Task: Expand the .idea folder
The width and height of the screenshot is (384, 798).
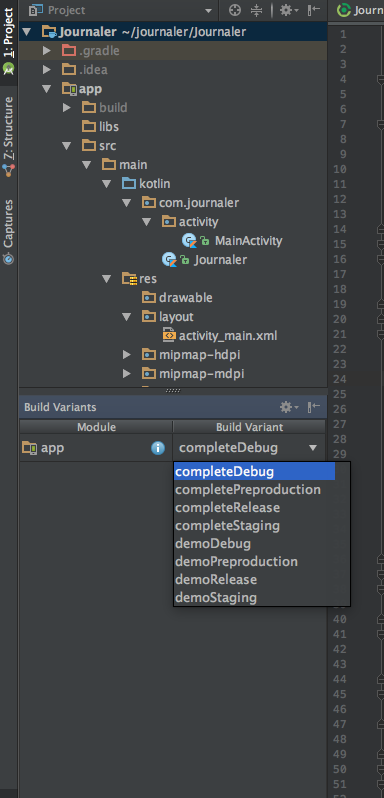Action: click(47, 70)
